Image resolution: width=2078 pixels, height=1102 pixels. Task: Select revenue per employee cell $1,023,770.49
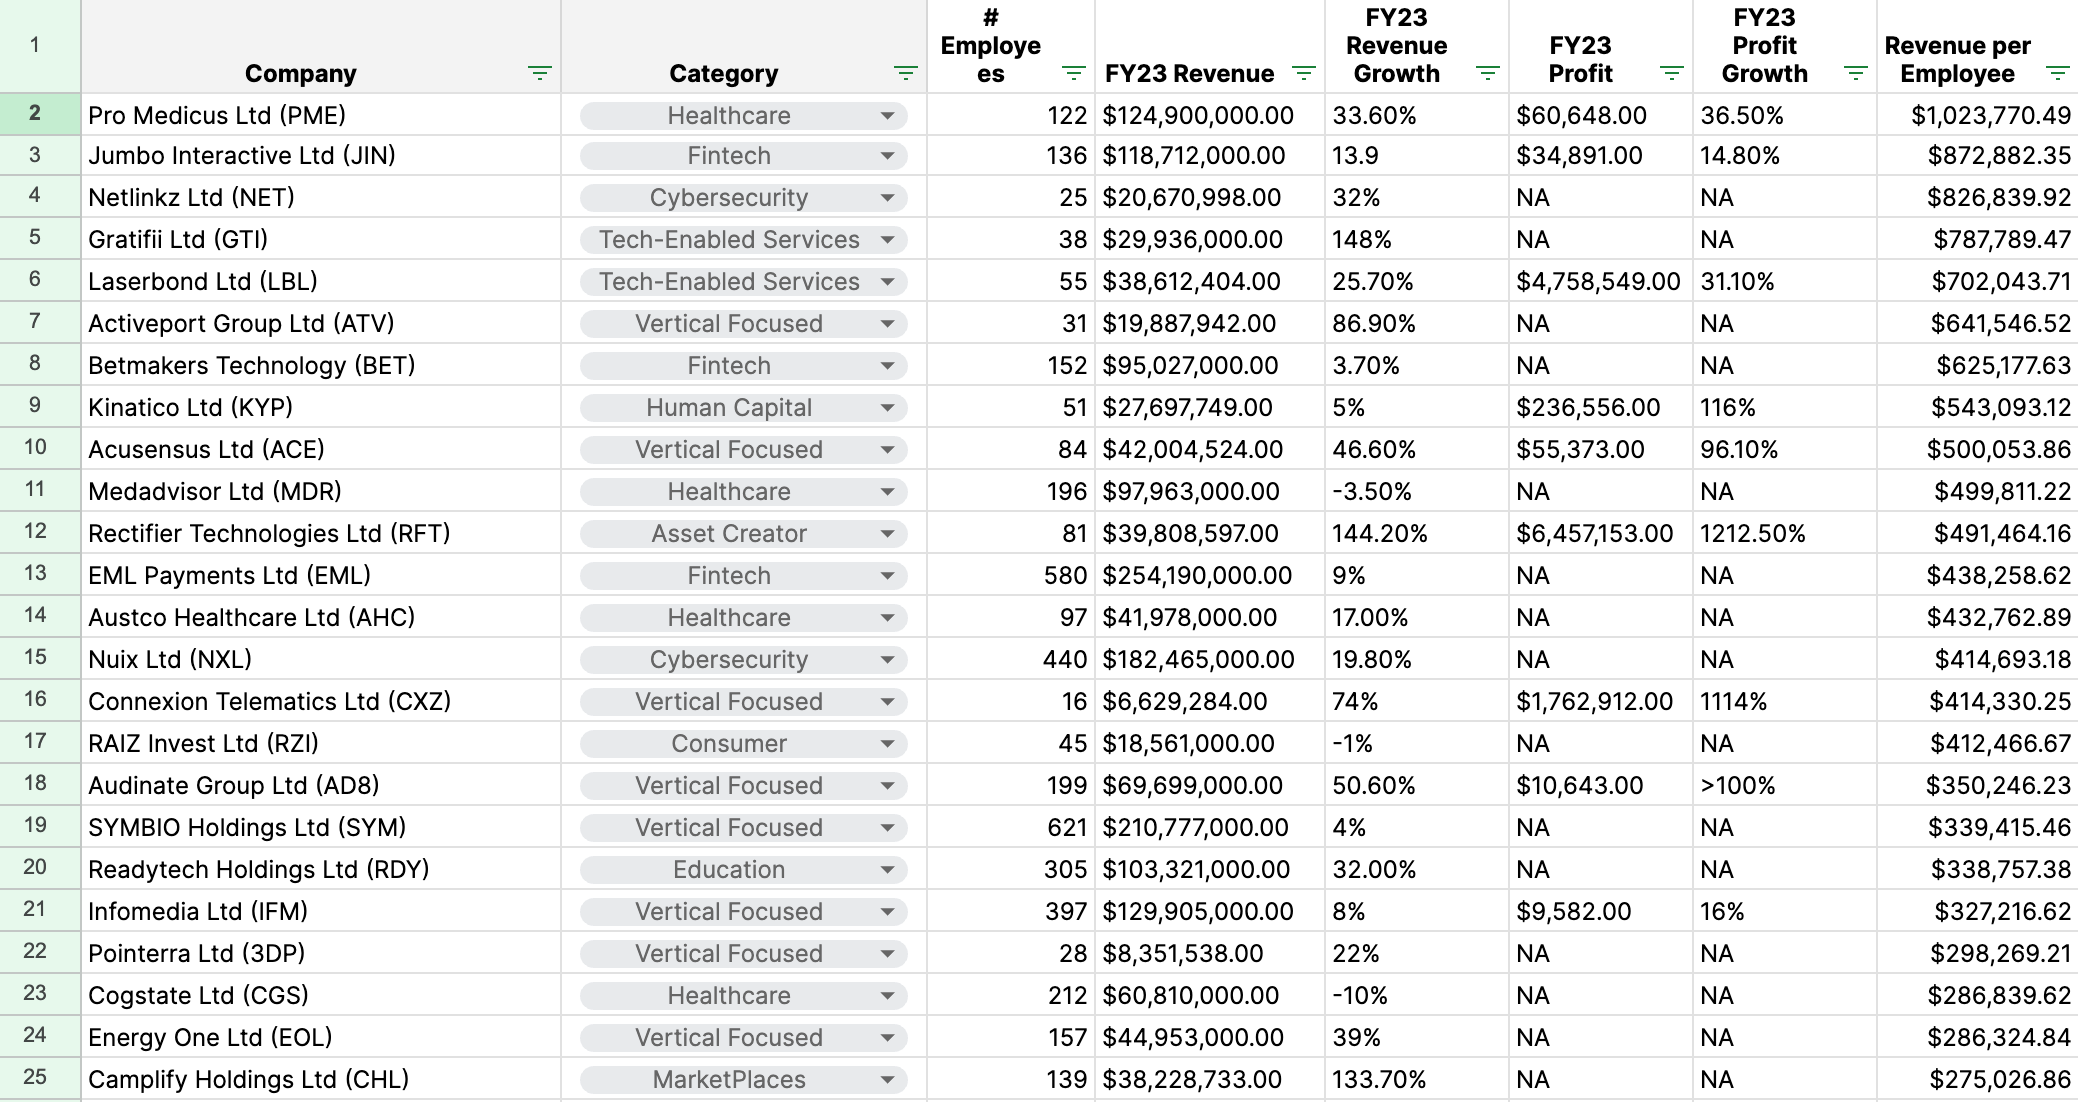1977,115
